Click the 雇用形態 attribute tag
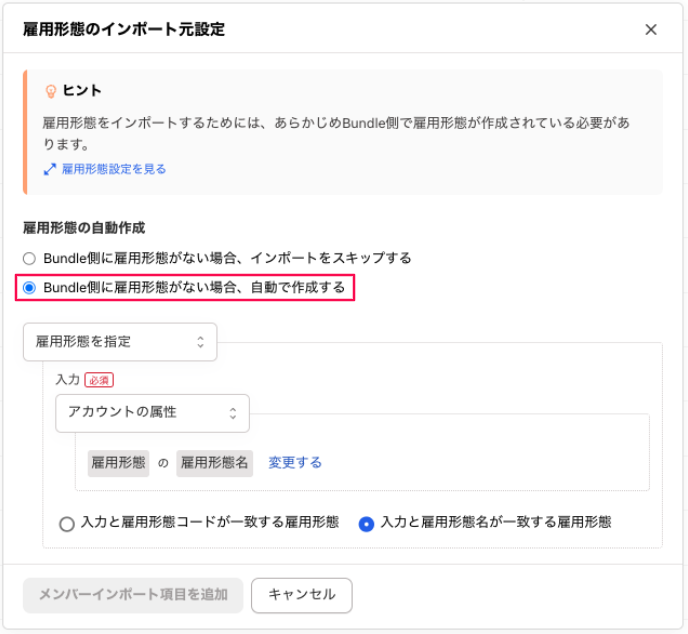 pos(119,463)
